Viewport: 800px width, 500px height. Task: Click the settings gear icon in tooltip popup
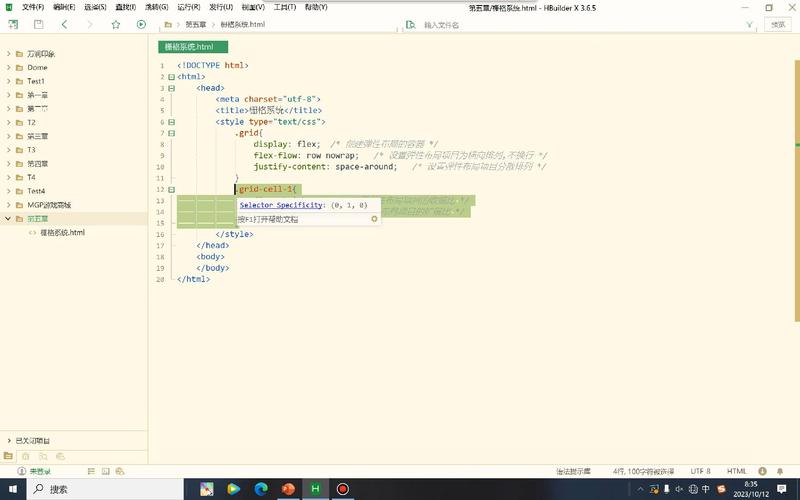374,219
